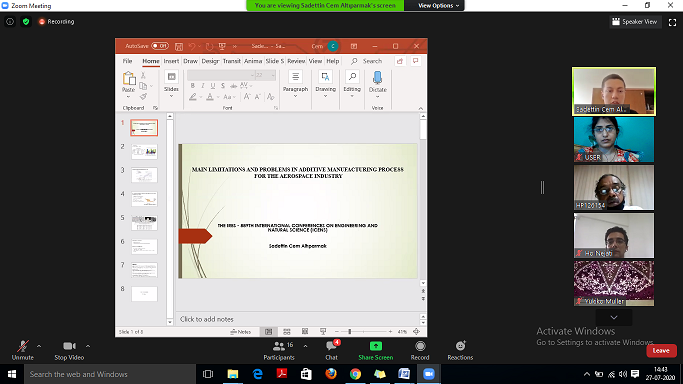Click the Share Screen icon
683x384 pixels.
375,346
